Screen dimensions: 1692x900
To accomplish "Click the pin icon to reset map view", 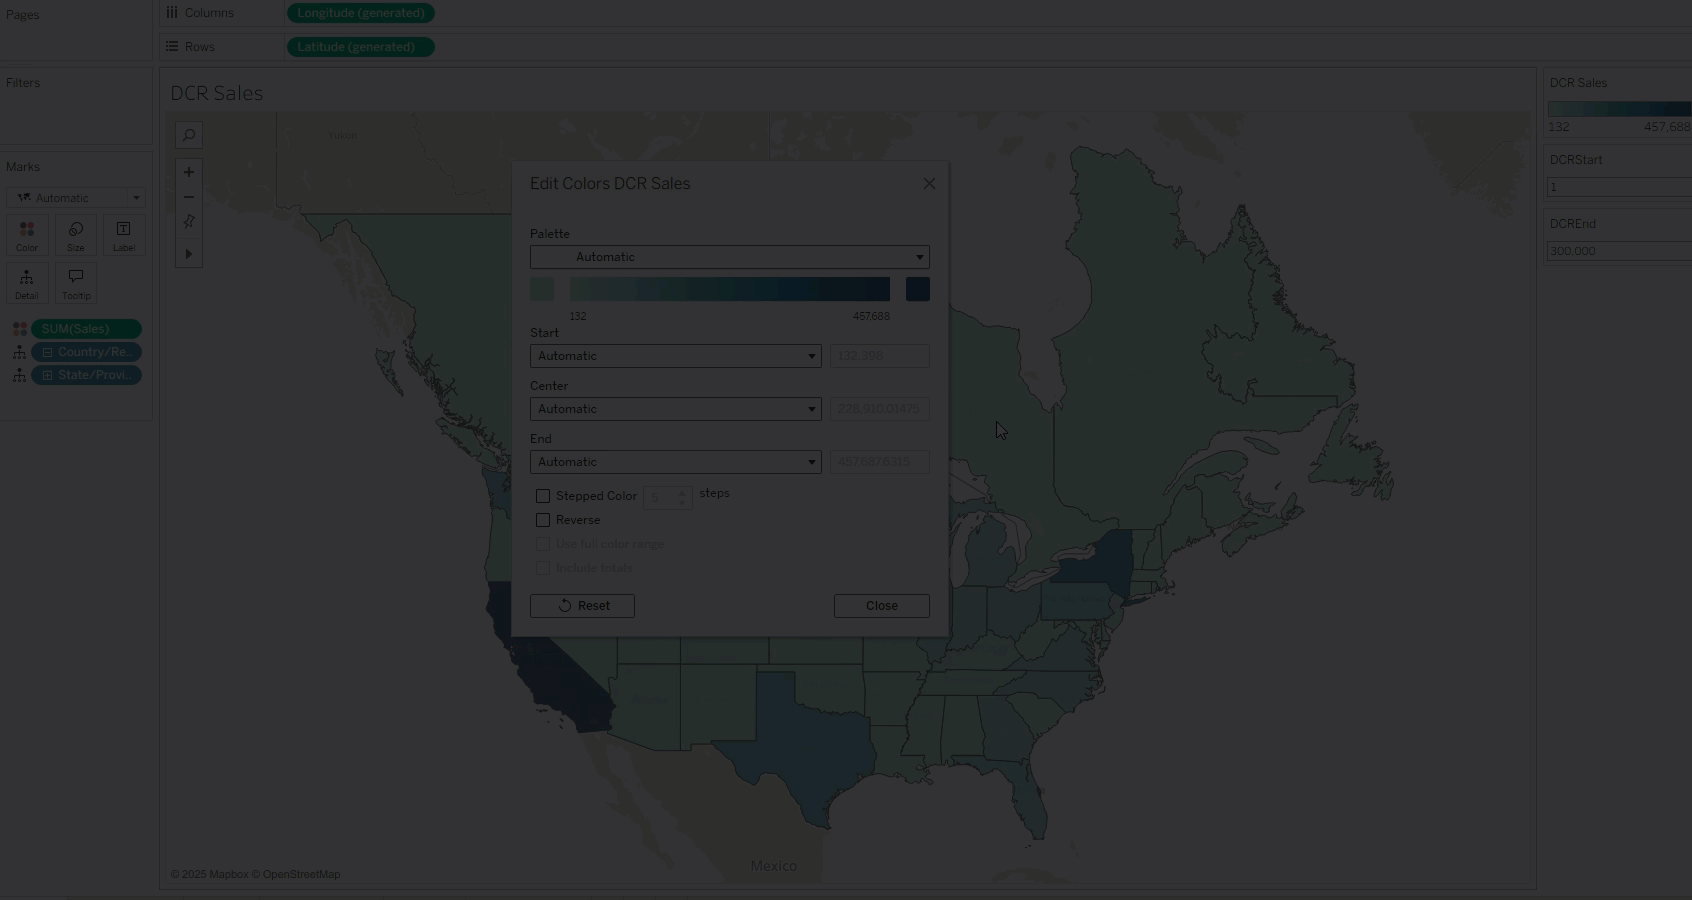I will [188, 222].
